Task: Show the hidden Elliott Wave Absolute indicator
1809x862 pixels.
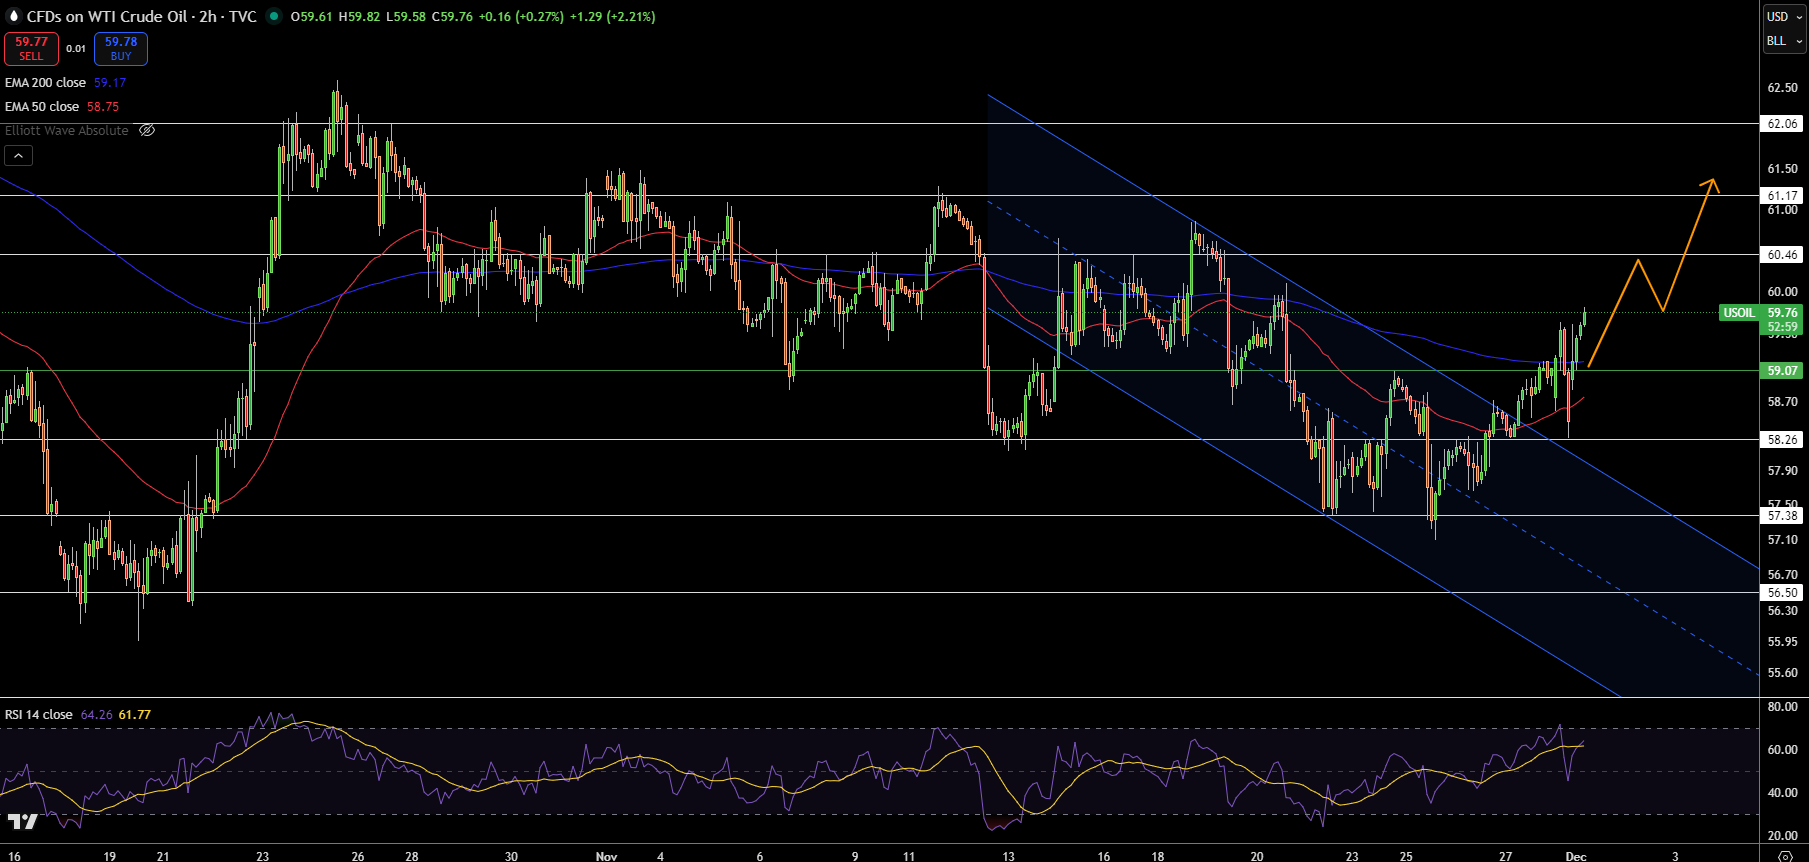Action: [x=147, y=130]
